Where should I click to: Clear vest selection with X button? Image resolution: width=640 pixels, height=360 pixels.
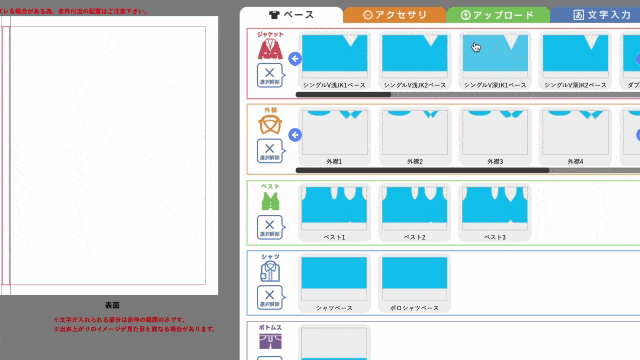coord(270,227)
